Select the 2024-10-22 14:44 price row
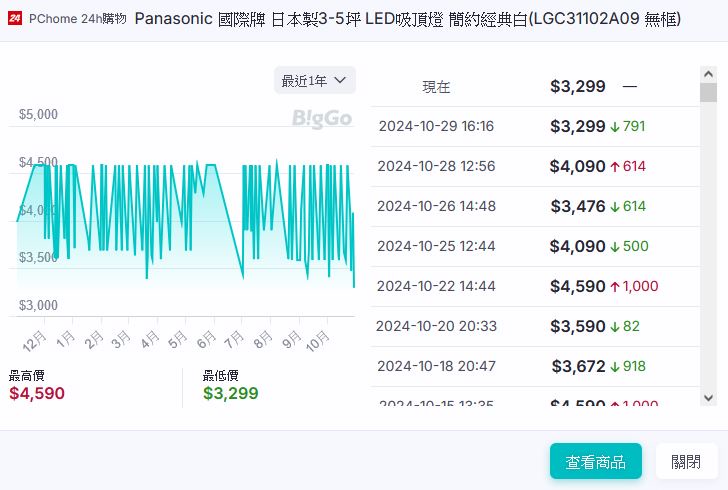This screenshot has height=490, width=728. coord(535,286)
